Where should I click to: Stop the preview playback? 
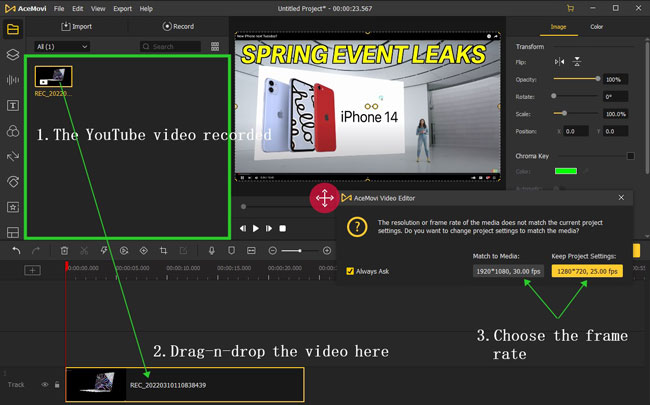coord(282,228)
